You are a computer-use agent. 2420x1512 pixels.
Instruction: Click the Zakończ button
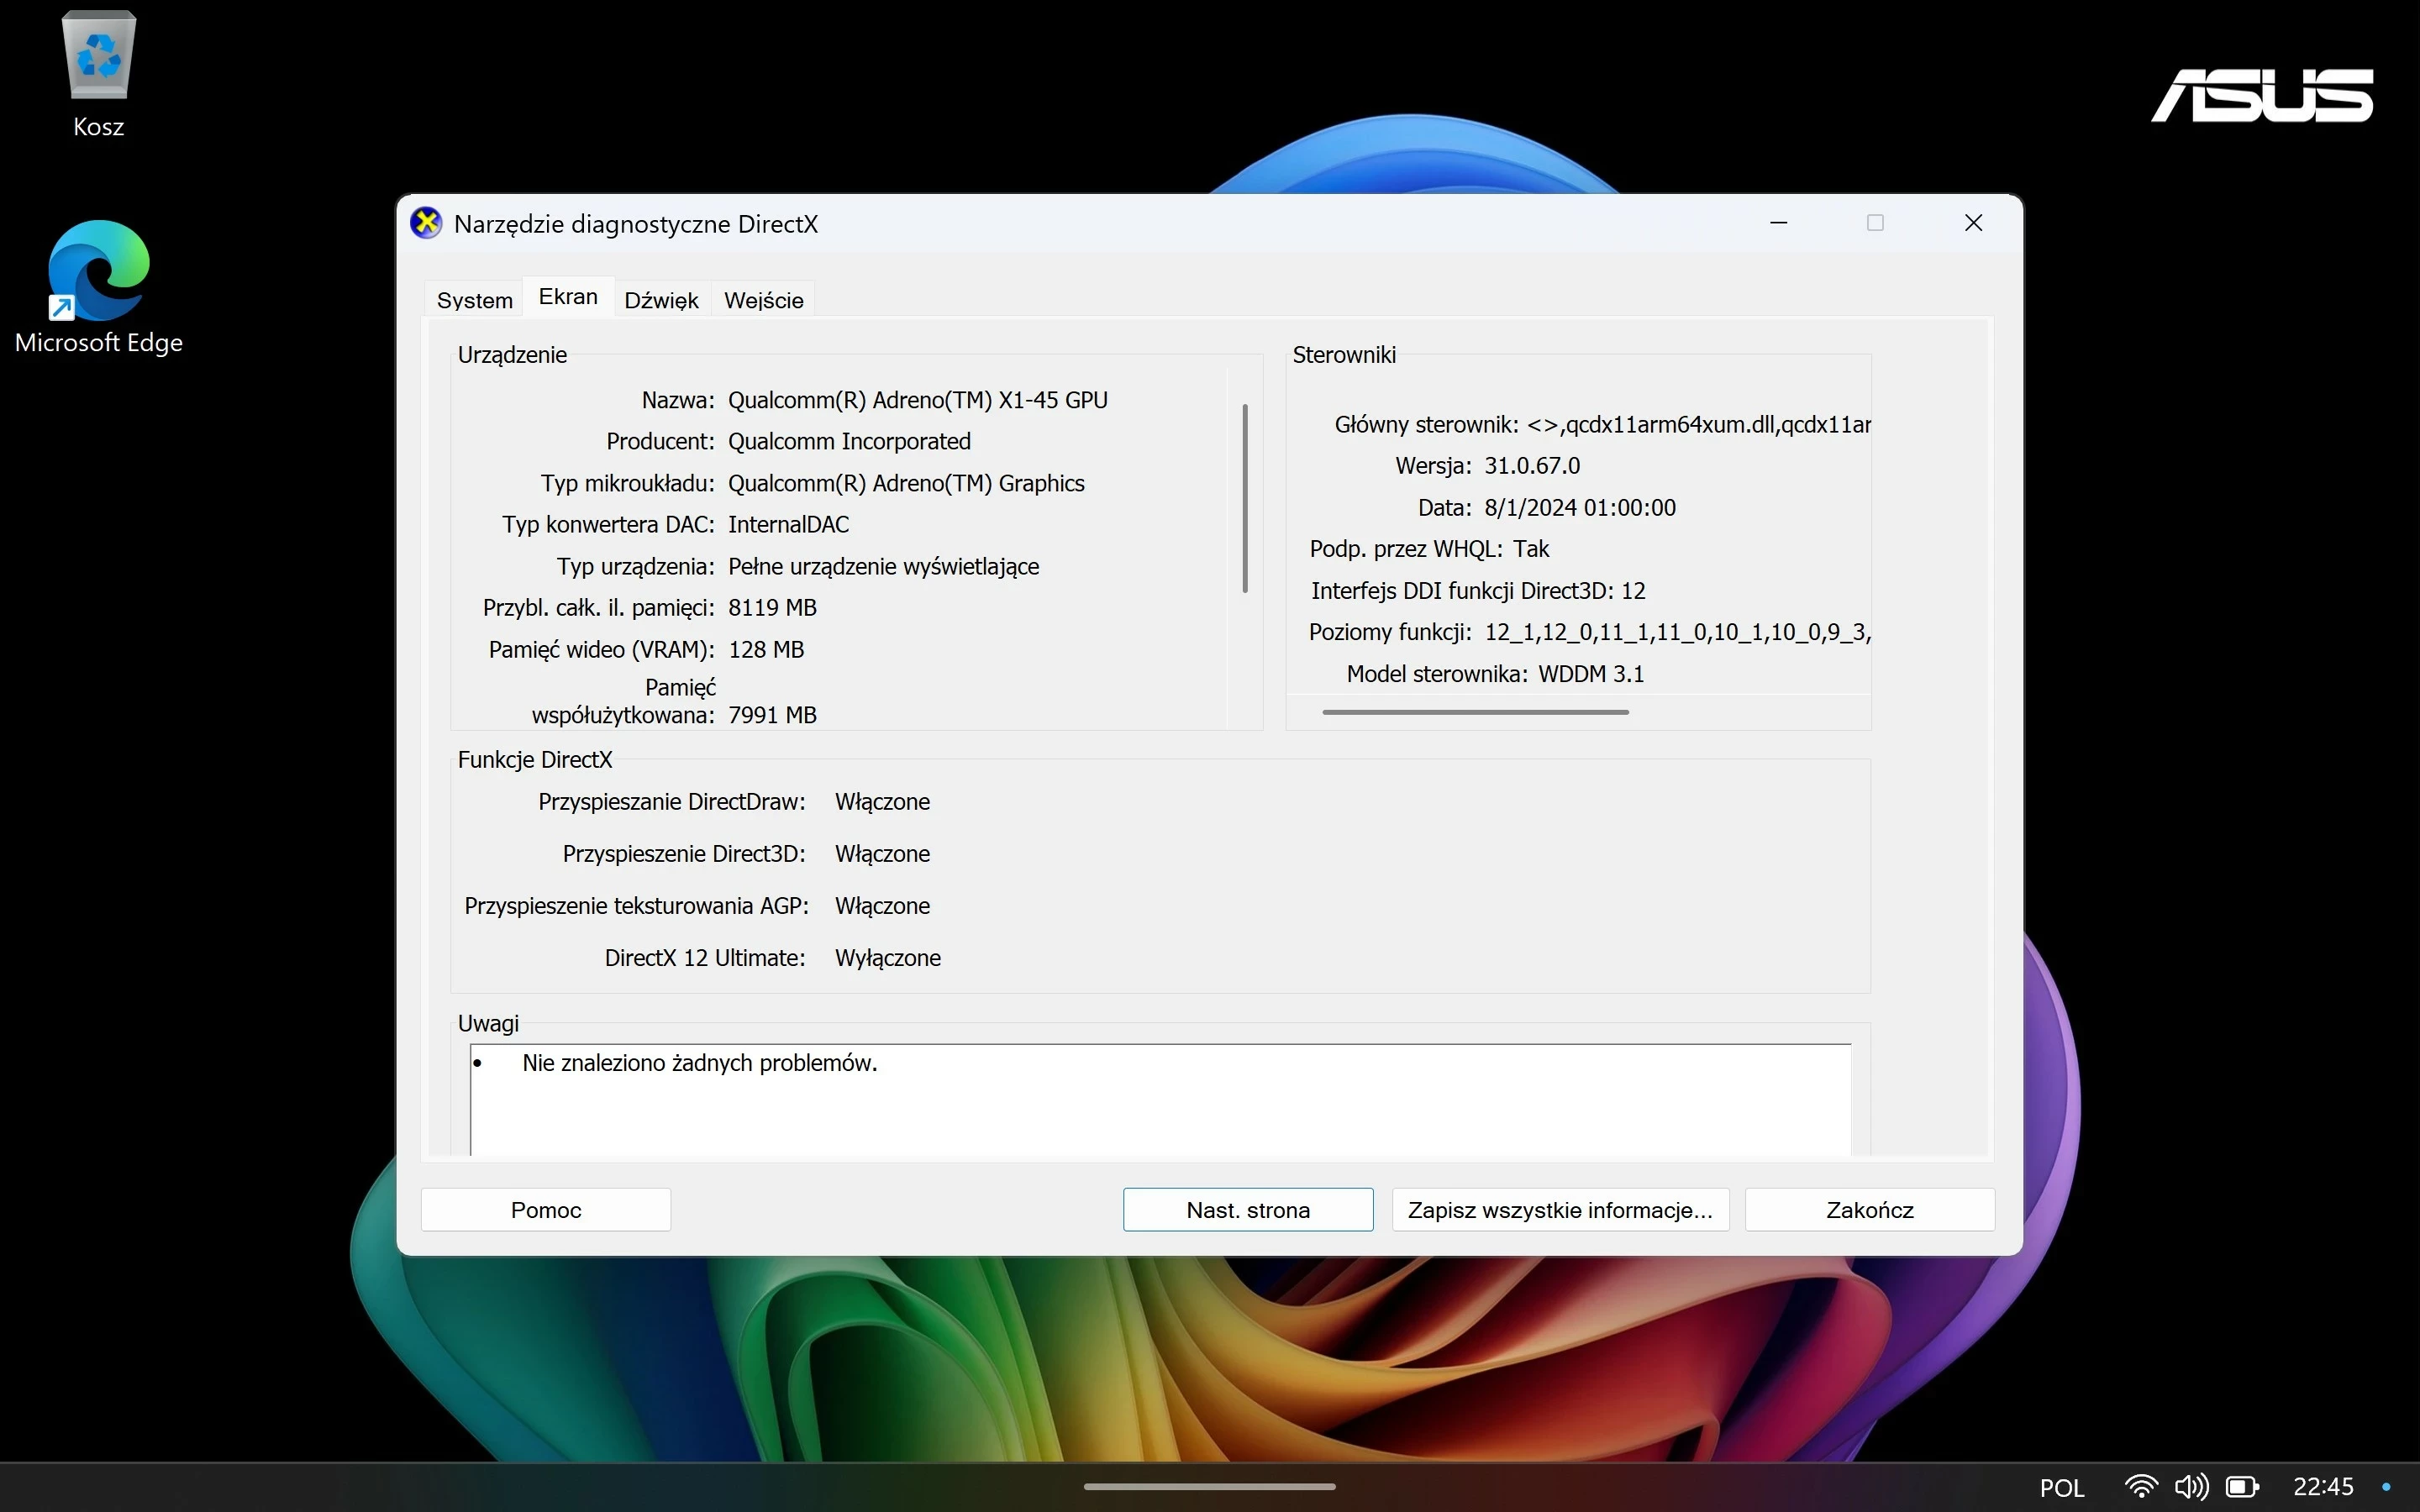1870,1209
